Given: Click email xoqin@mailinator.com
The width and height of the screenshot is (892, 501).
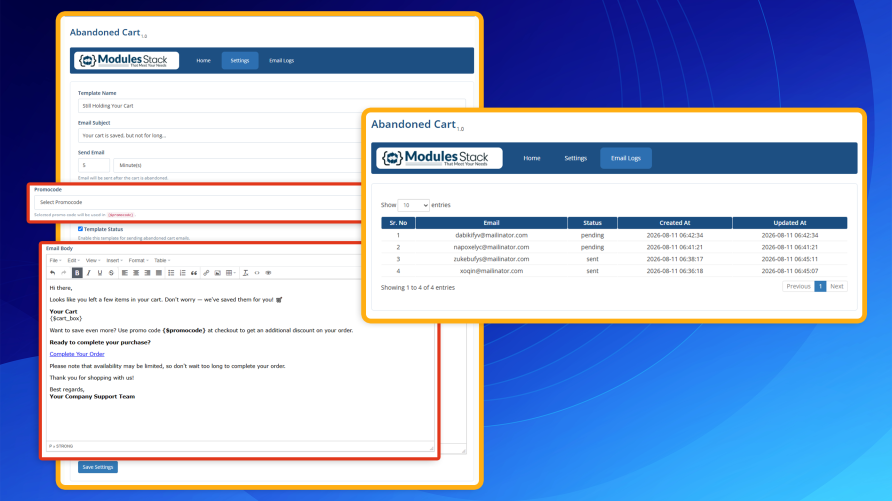Looking at the screenshot, I should coord(492,271).
